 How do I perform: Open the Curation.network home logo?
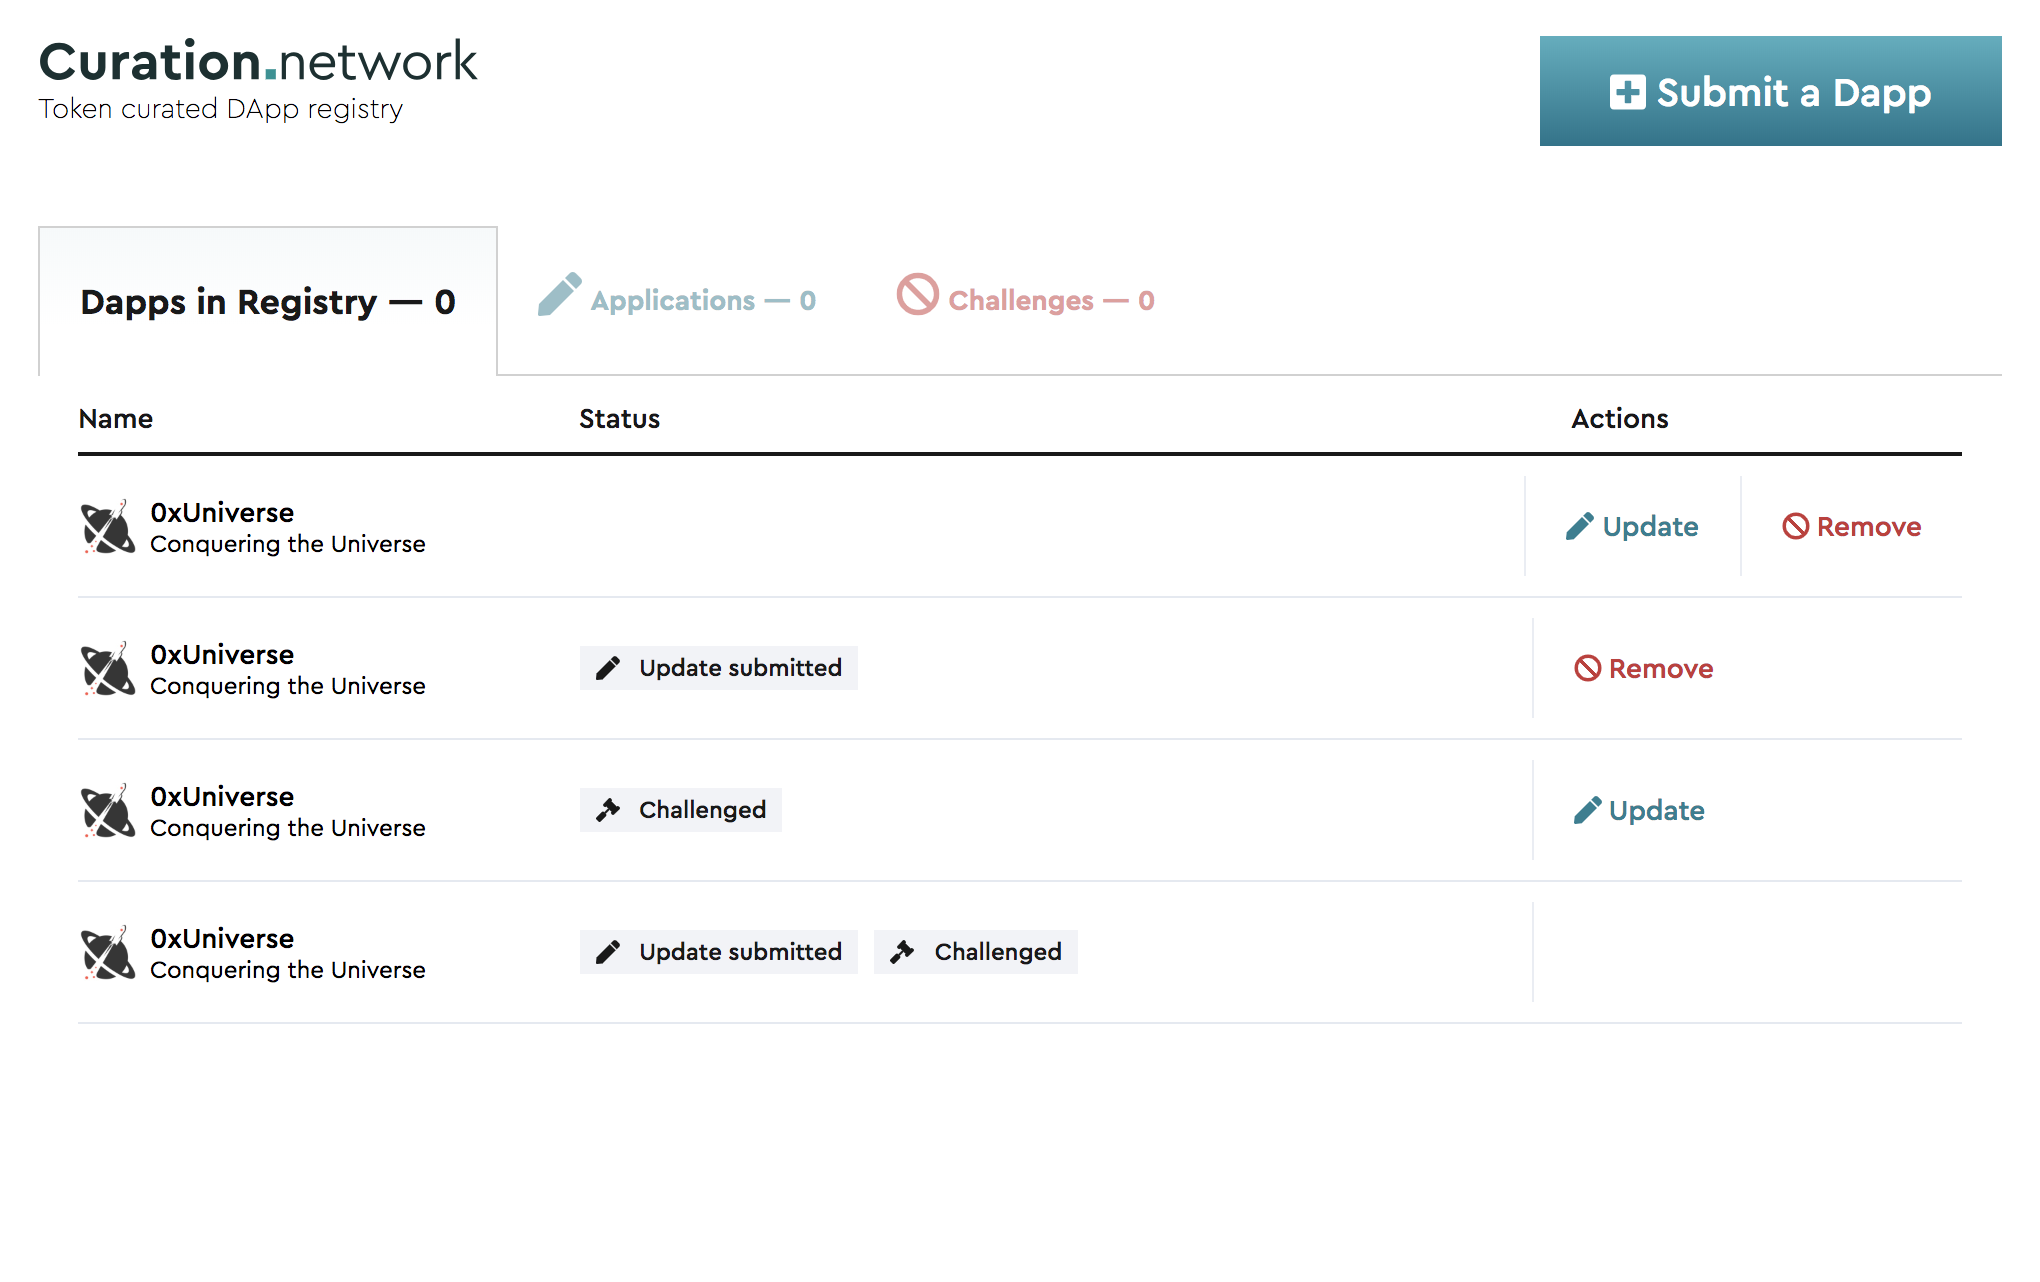(257, 63)
